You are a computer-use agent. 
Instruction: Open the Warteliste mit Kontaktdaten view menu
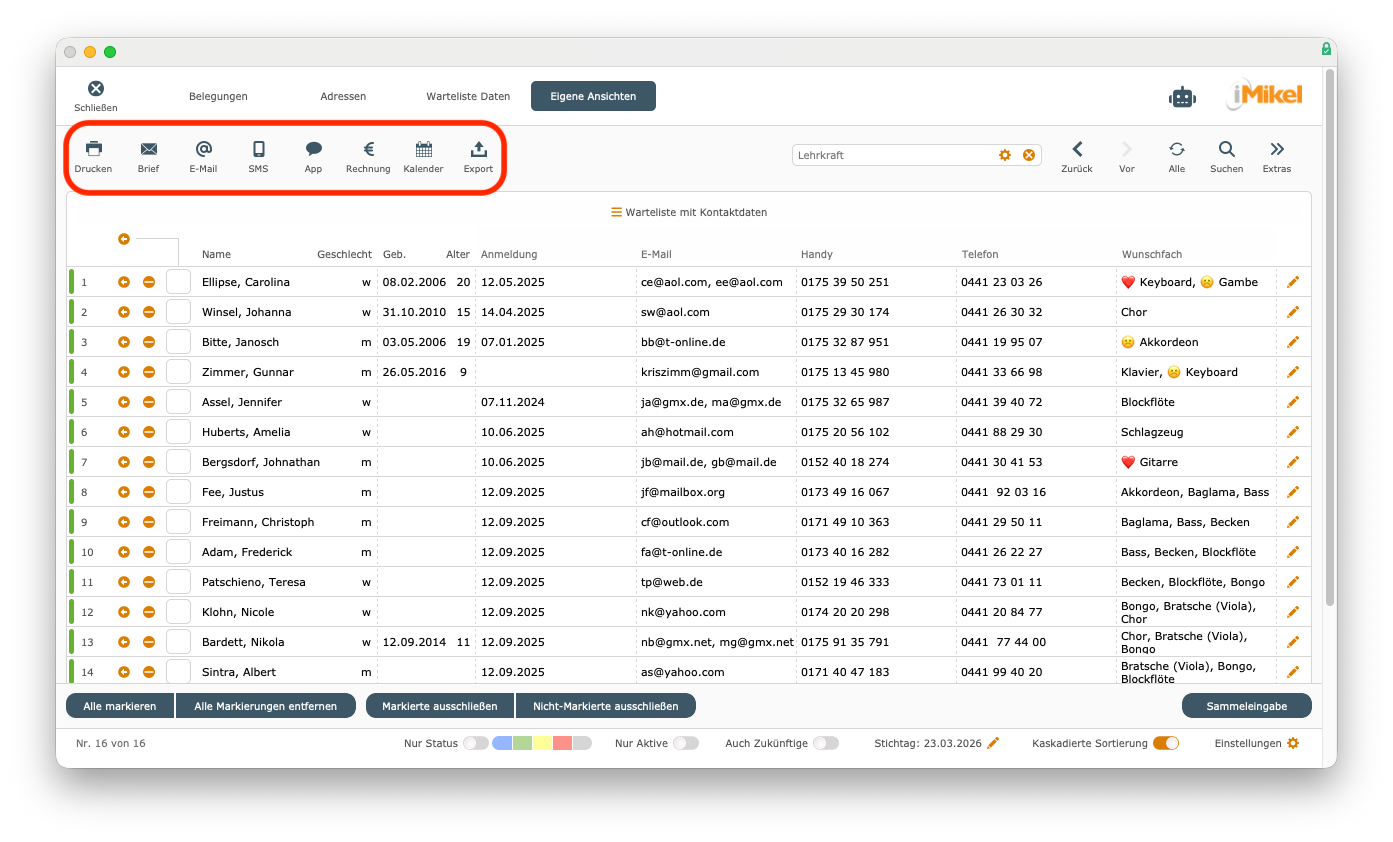click(617, 212)
